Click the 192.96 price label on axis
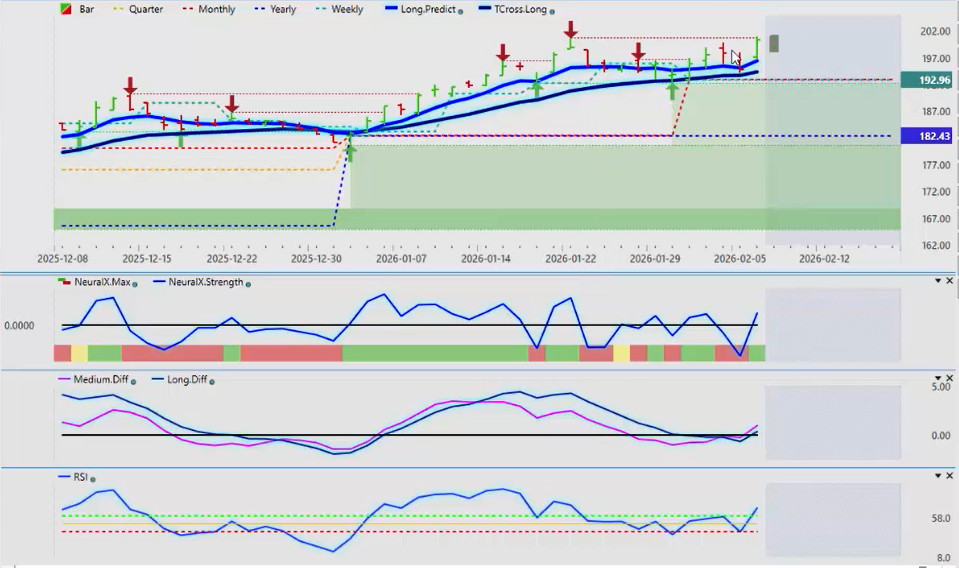This screenshot has width=959, height=568. click(926, 80)
